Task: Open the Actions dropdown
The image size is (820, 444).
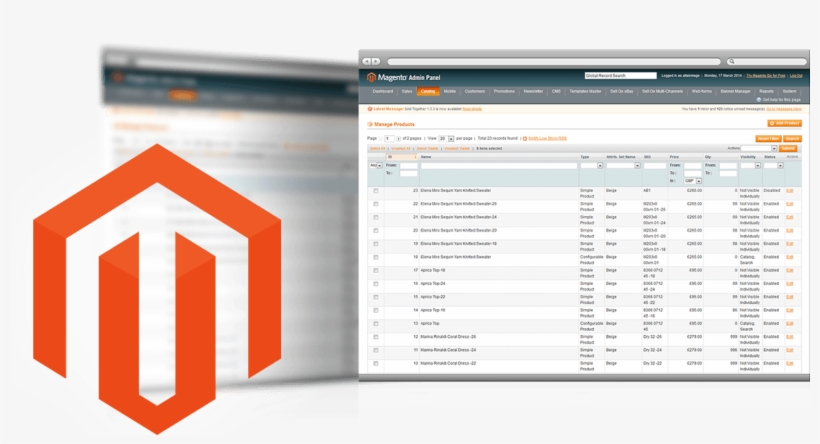Action: 759,149
